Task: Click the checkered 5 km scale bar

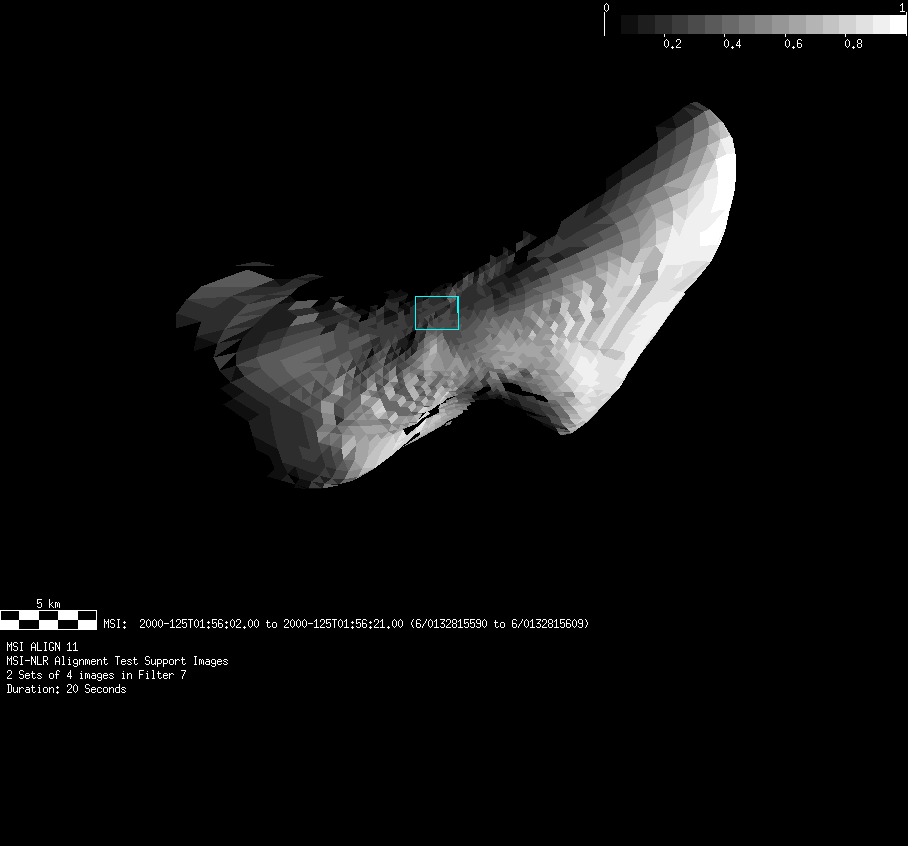Action: 48,619
